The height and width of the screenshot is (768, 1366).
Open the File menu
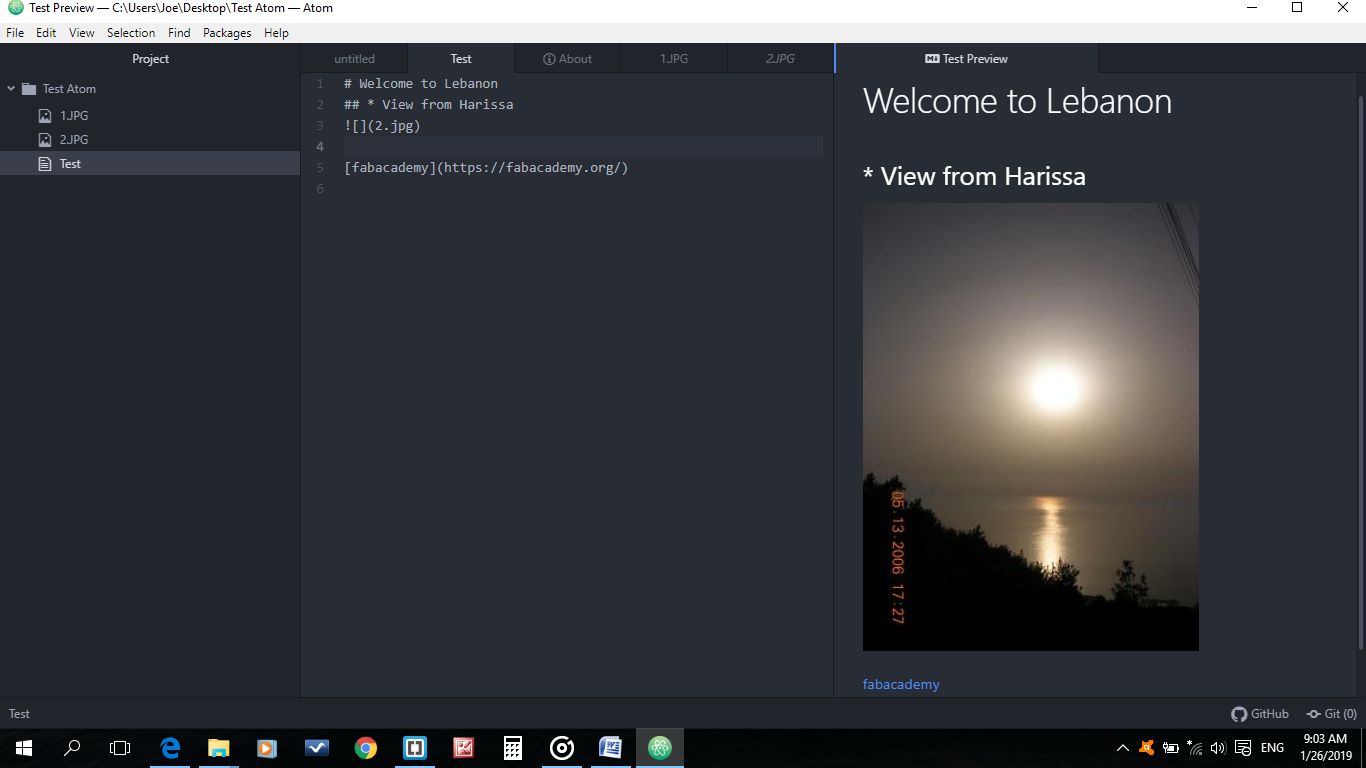pos(15,33)
